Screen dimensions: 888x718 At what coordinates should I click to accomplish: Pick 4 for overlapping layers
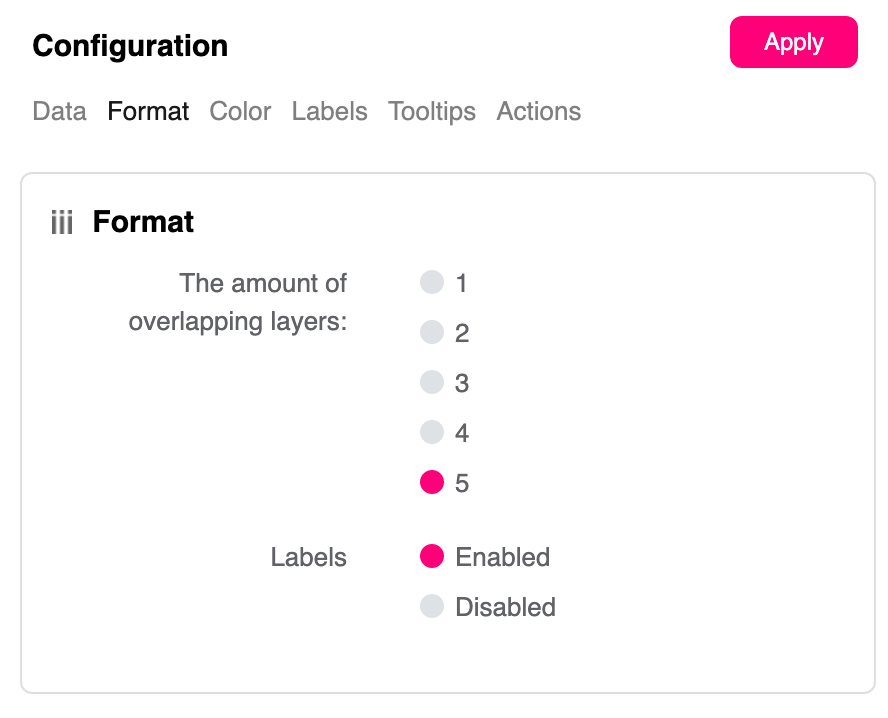432,433
